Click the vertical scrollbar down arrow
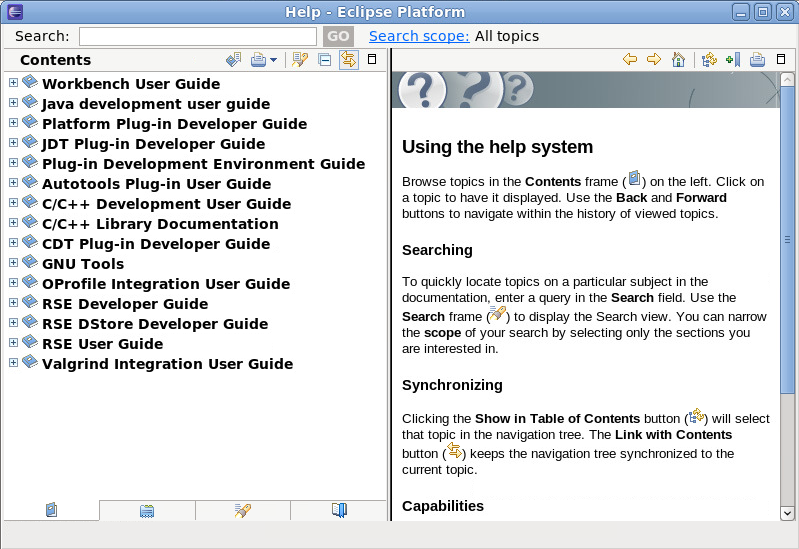The width and height of the screenshot is (799, 549). pyautogui.click(x=787, y=512)
